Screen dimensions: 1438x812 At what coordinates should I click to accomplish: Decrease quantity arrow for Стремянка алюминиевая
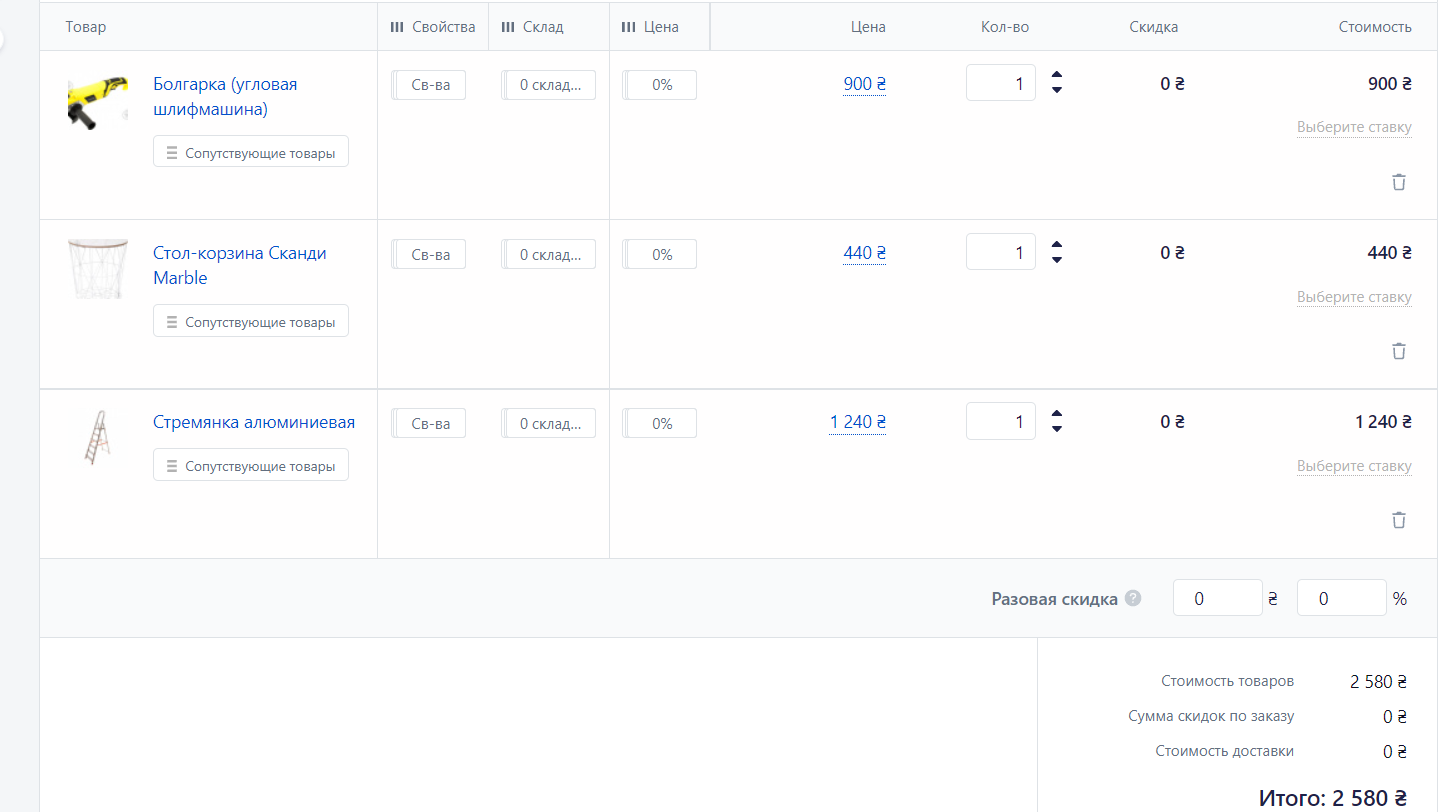(x=1057, y=429)
